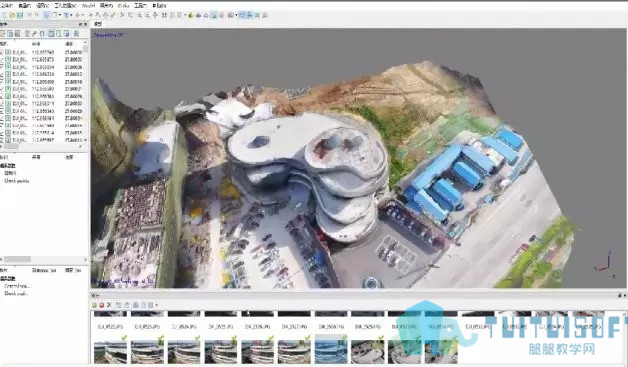
Task: Click the red Remove Photos icon in Photos pane
Action: coord(102,305)
